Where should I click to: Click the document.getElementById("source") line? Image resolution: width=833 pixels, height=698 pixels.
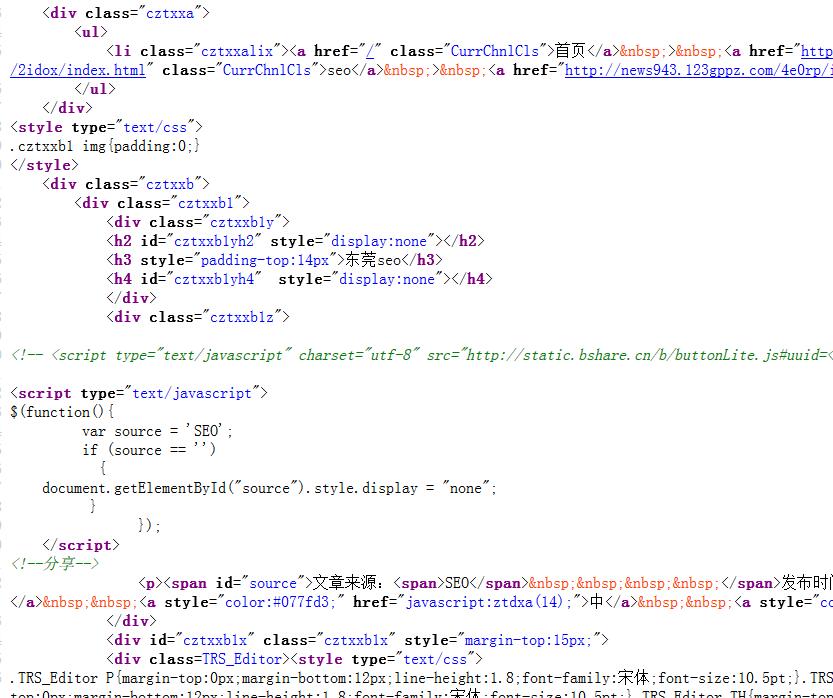[269, 488]
